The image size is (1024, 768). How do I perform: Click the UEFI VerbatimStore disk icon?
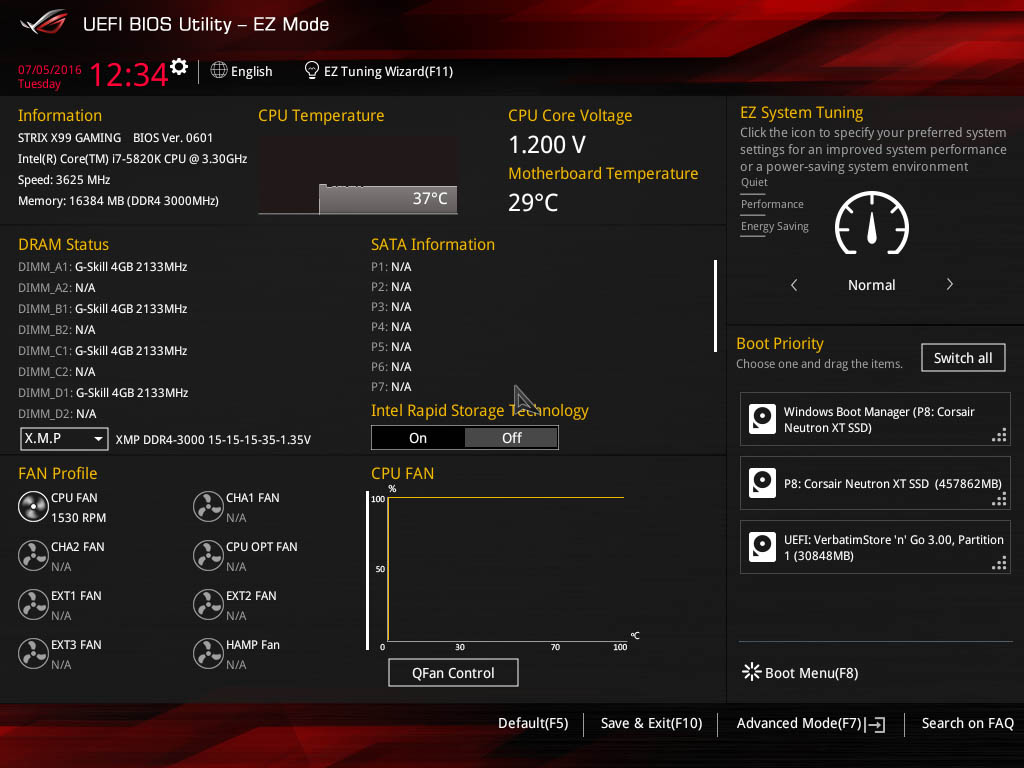click(762, 547)
